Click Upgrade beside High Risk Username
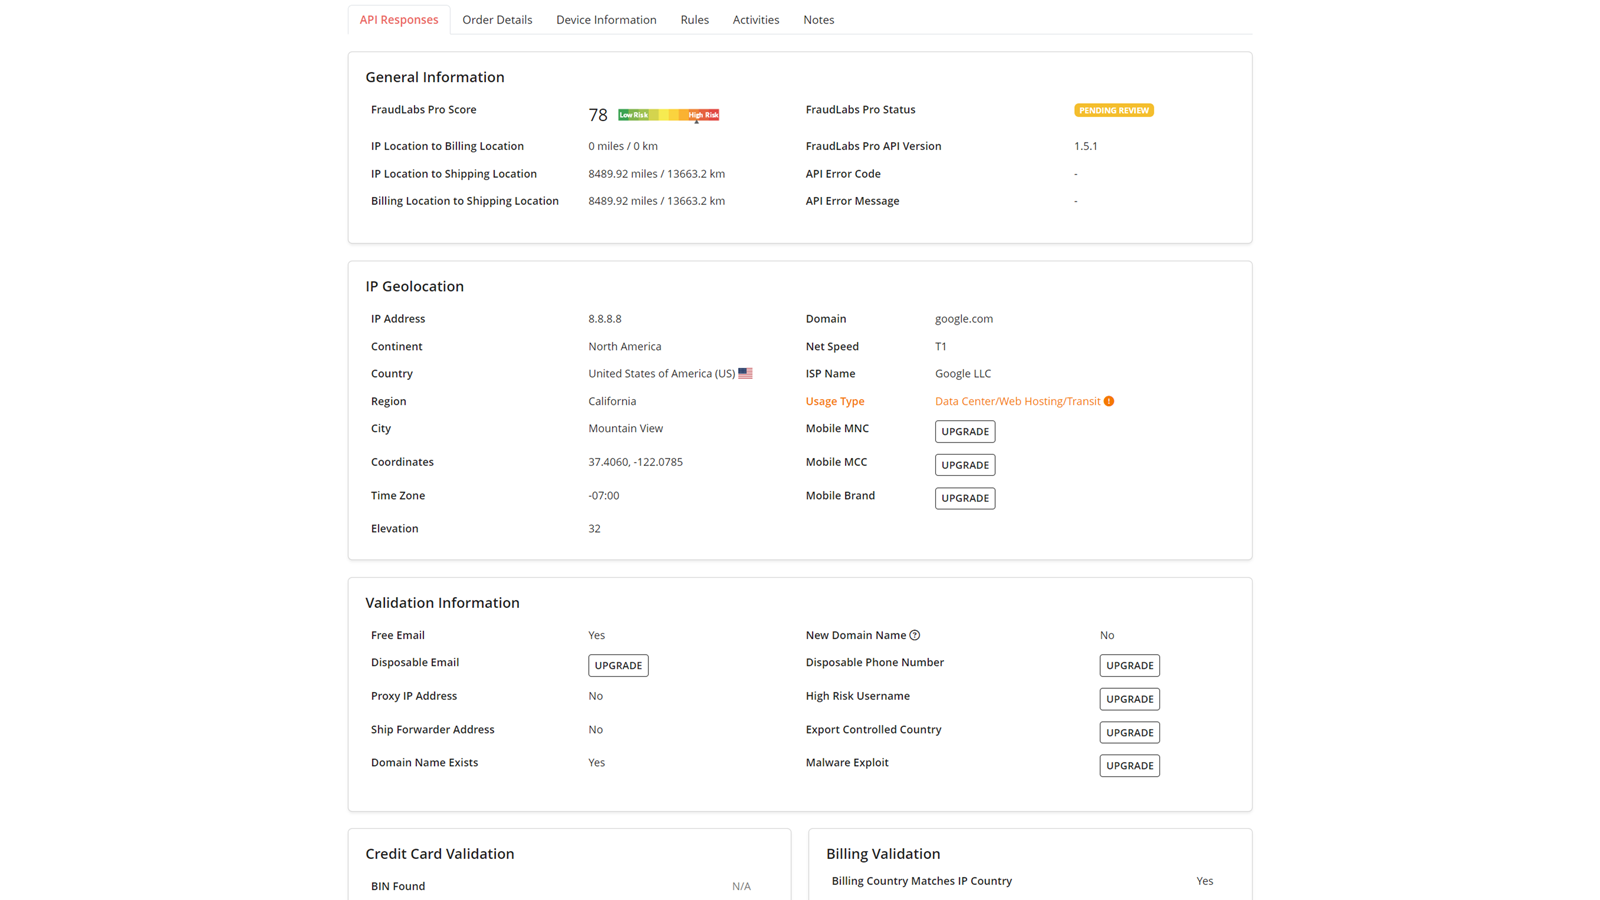The image size is (1600, 900). (x=1129, y=699)
